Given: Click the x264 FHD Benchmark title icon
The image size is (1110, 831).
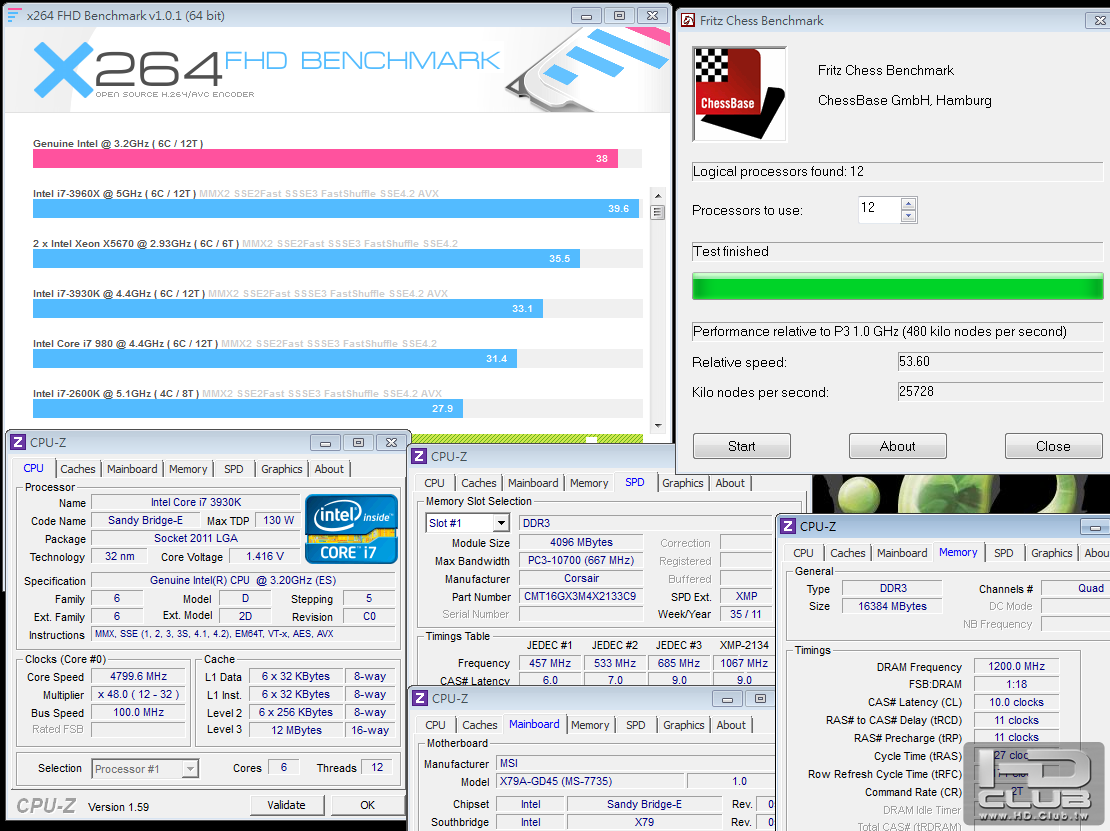Looking at the screenshot, I should [13, 15].
